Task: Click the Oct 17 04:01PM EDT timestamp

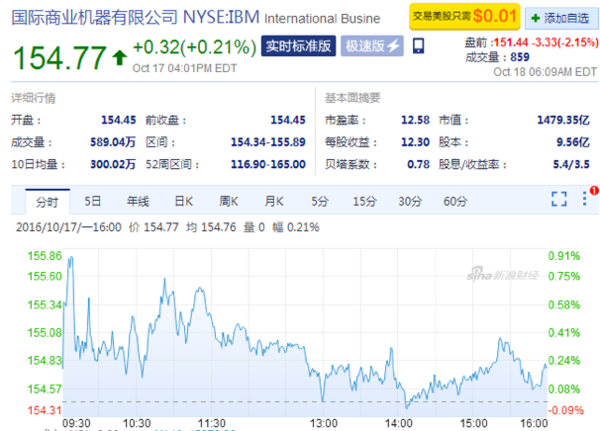Action: [x=184, y=68]
